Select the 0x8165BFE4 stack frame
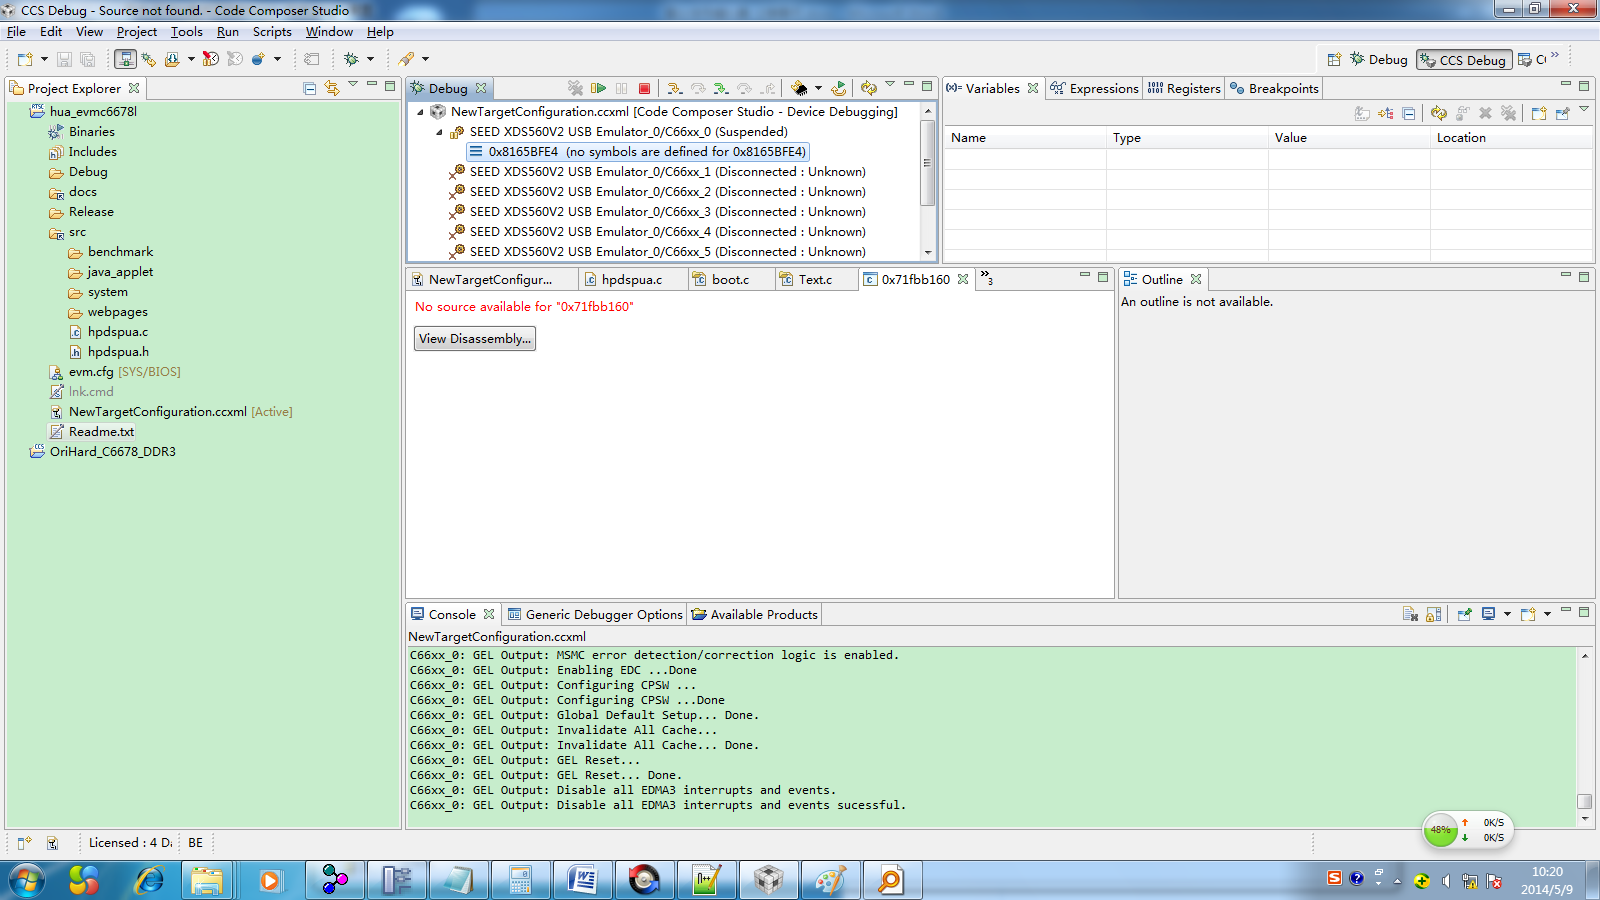Image resolution: width=1600 pixels, height=900 pixels. coord(638,152)
